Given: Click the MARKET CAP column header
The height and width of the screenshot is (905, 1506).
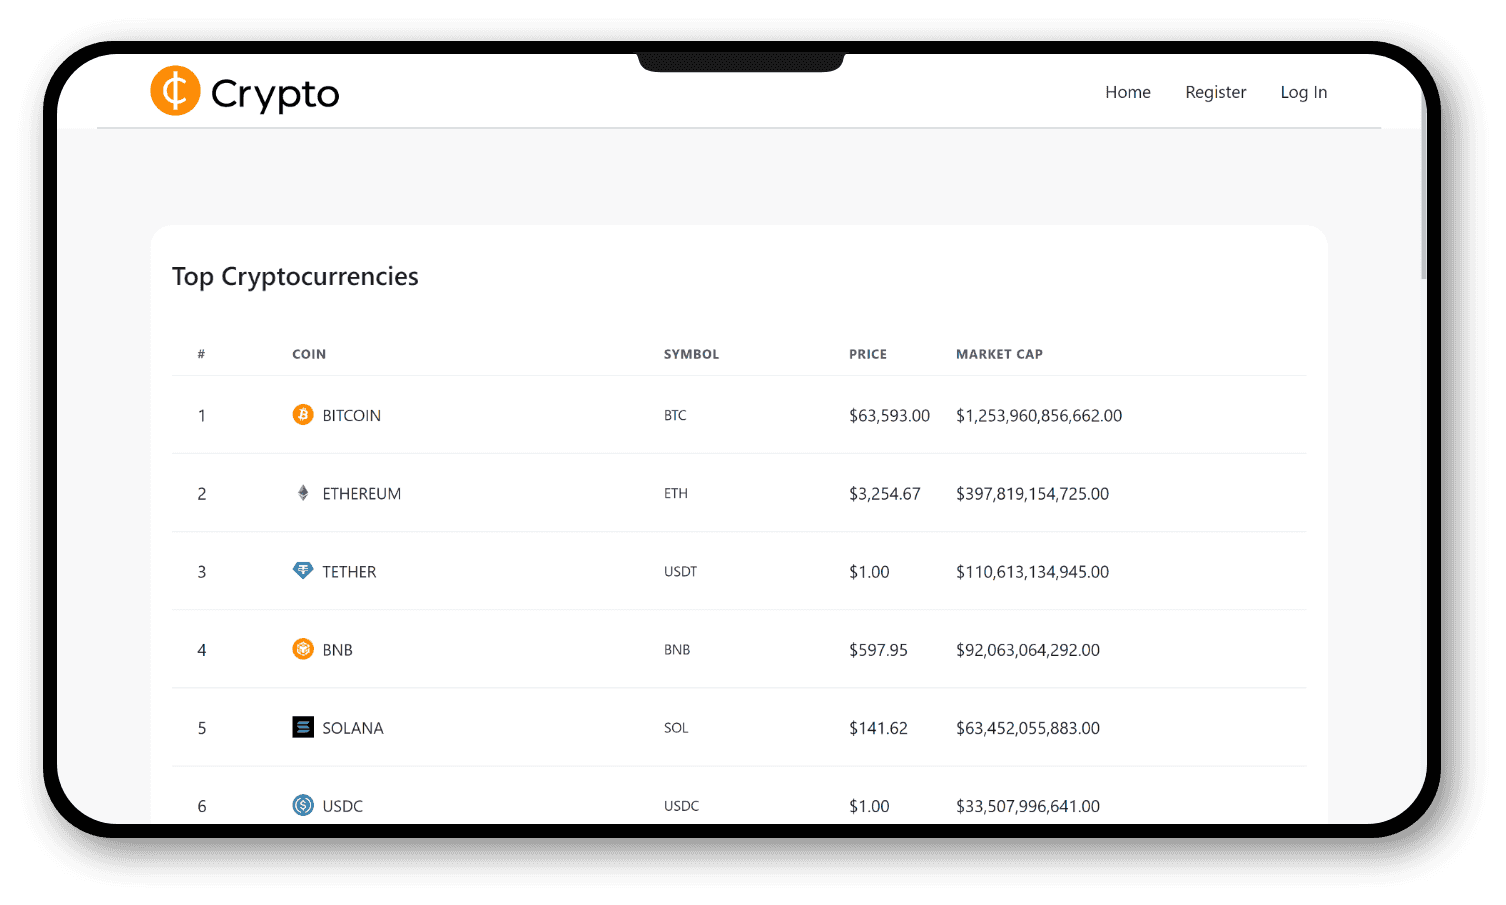Looking at the screenshot, I should tap(999, 354).
